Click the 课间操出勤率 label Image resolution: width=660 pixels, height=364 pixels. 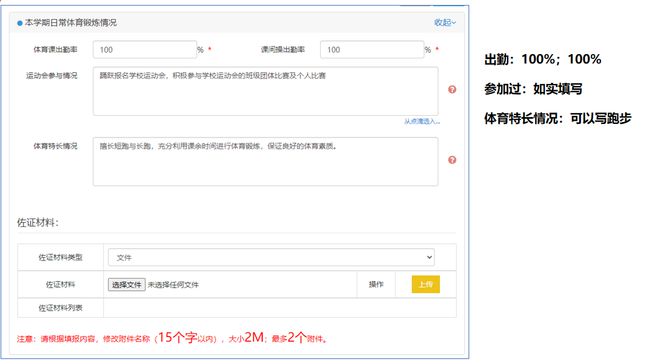(282, 50)
